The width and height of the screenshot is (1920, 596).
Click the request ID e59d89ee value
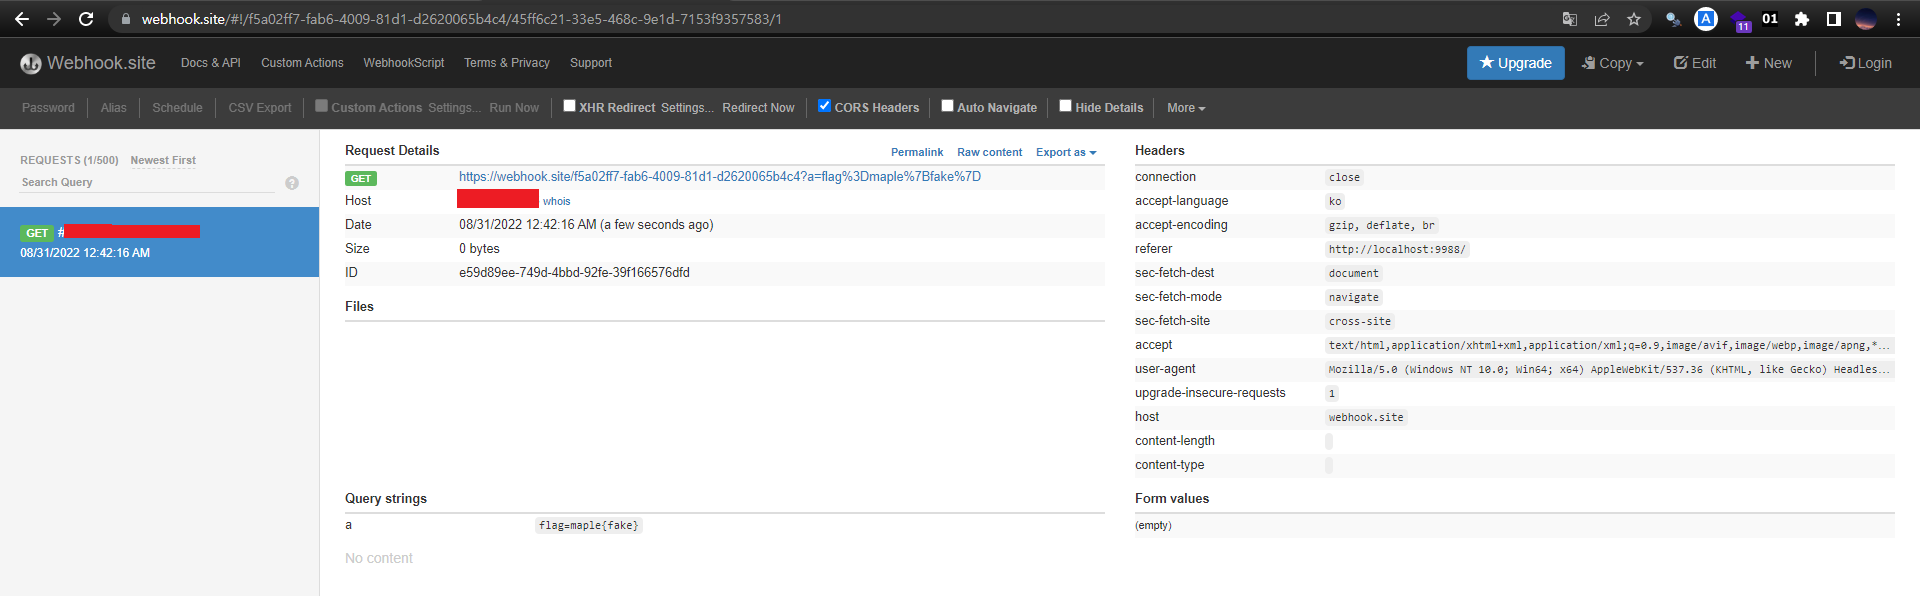pos(574,273)
